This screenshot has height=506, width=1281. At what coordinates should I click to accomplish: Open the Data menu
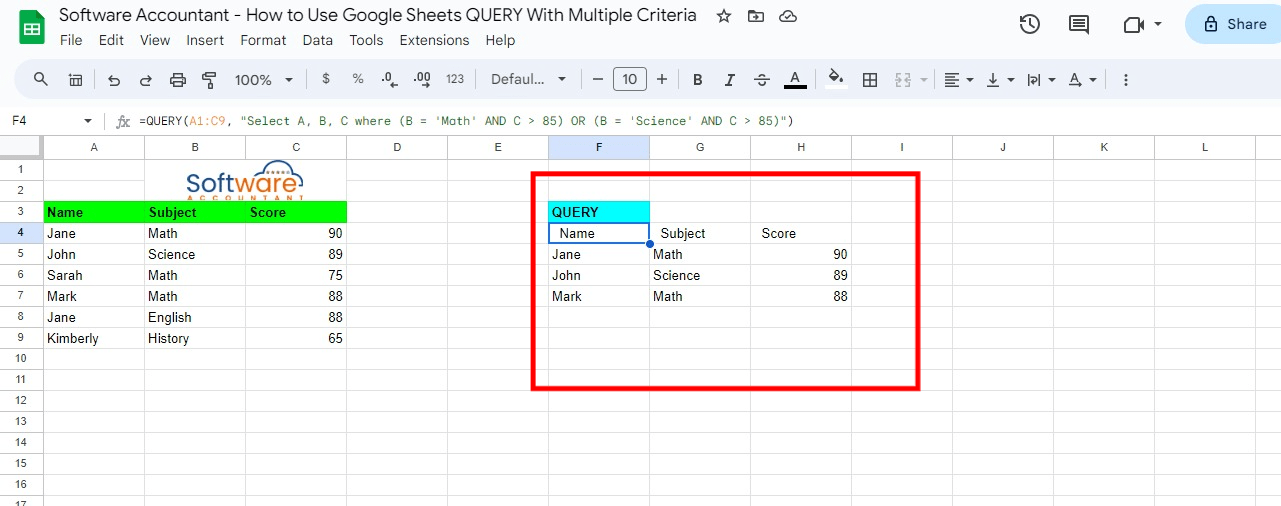(x=317, y=40)
